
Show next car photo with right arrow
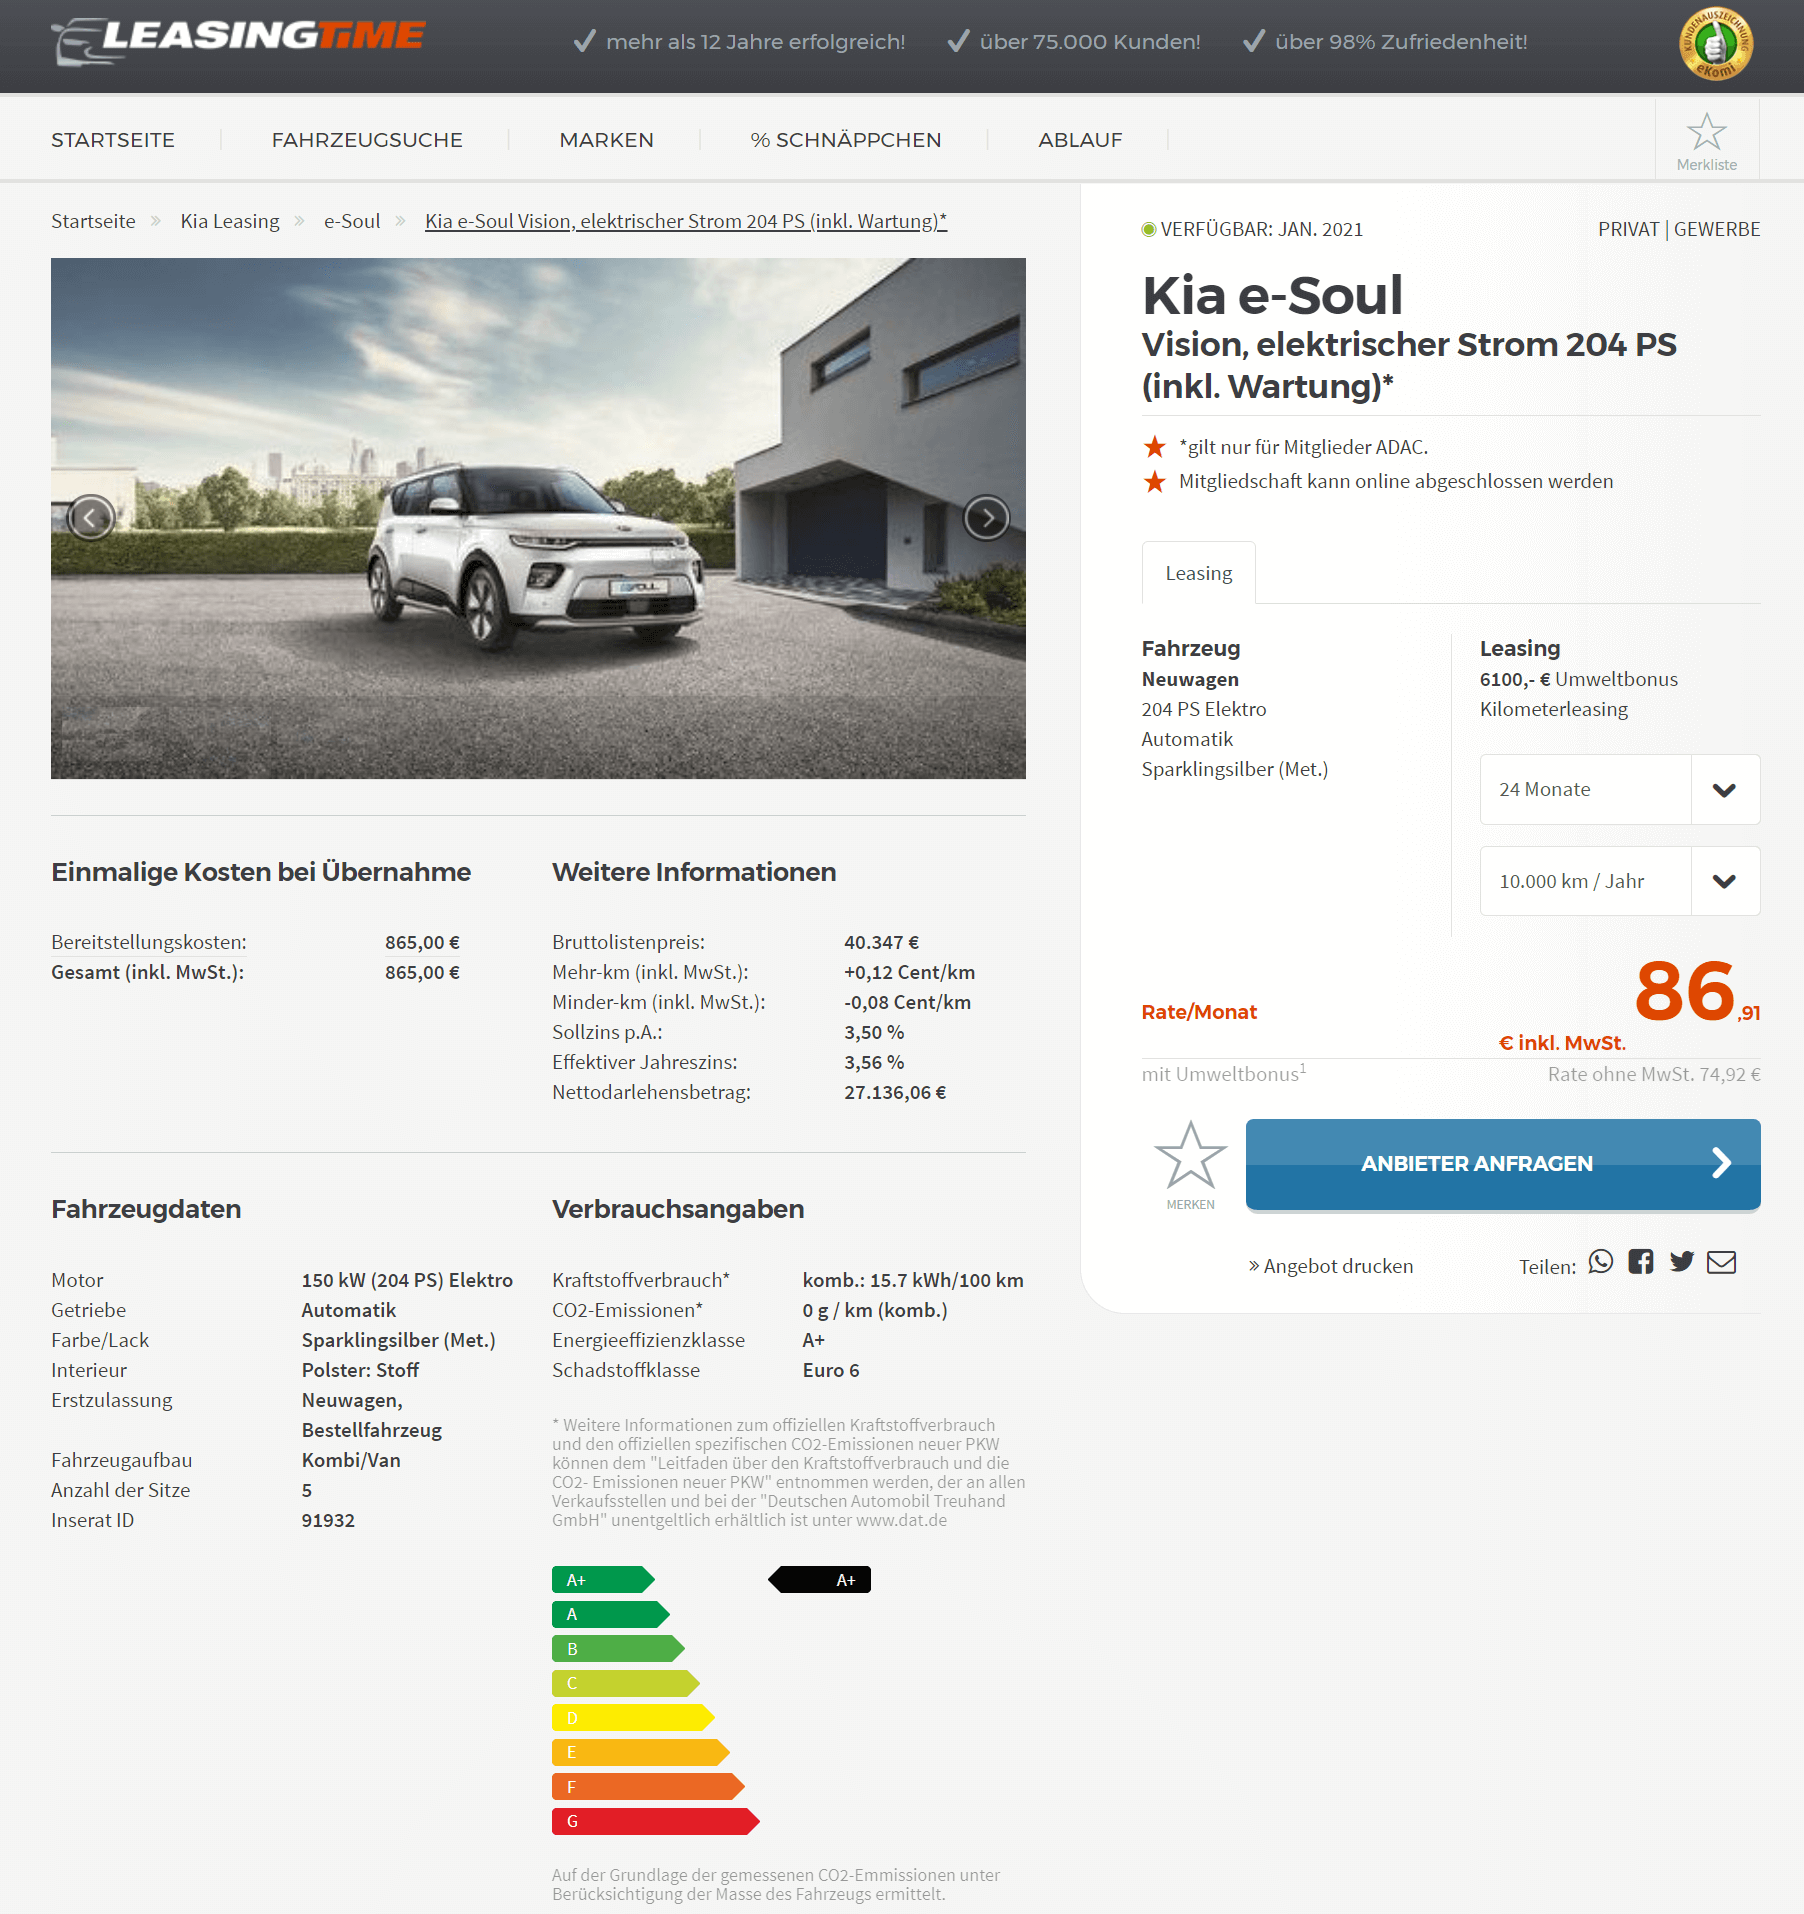tap(986, 517)
